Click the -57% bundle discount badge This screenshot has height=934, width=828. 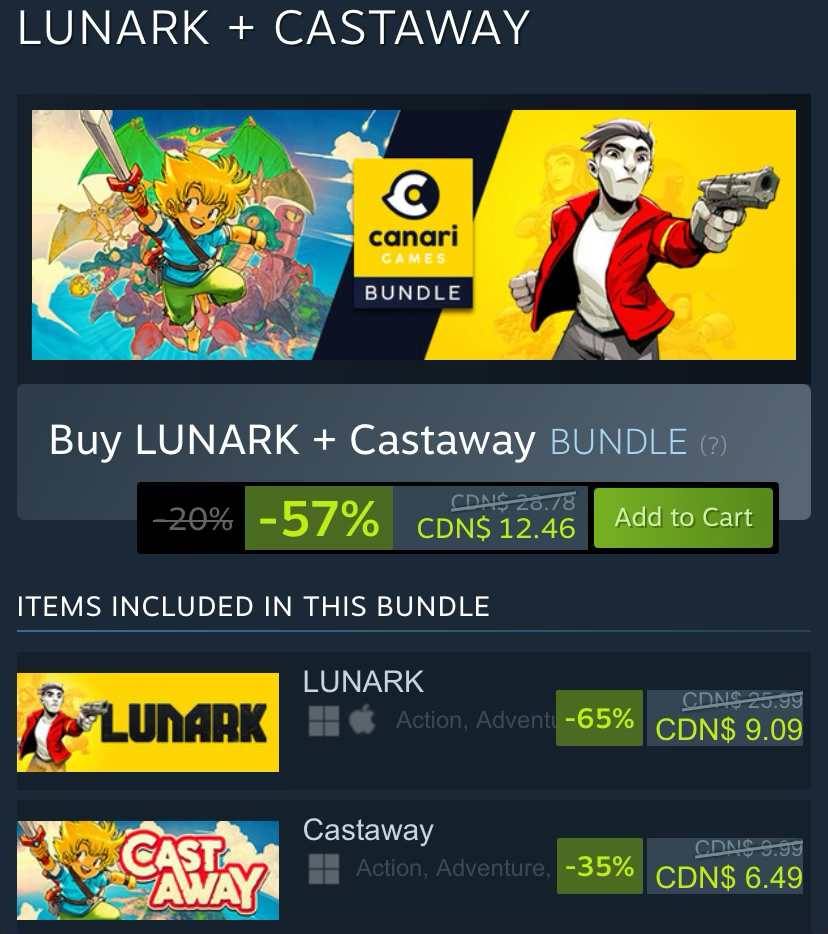319,518
